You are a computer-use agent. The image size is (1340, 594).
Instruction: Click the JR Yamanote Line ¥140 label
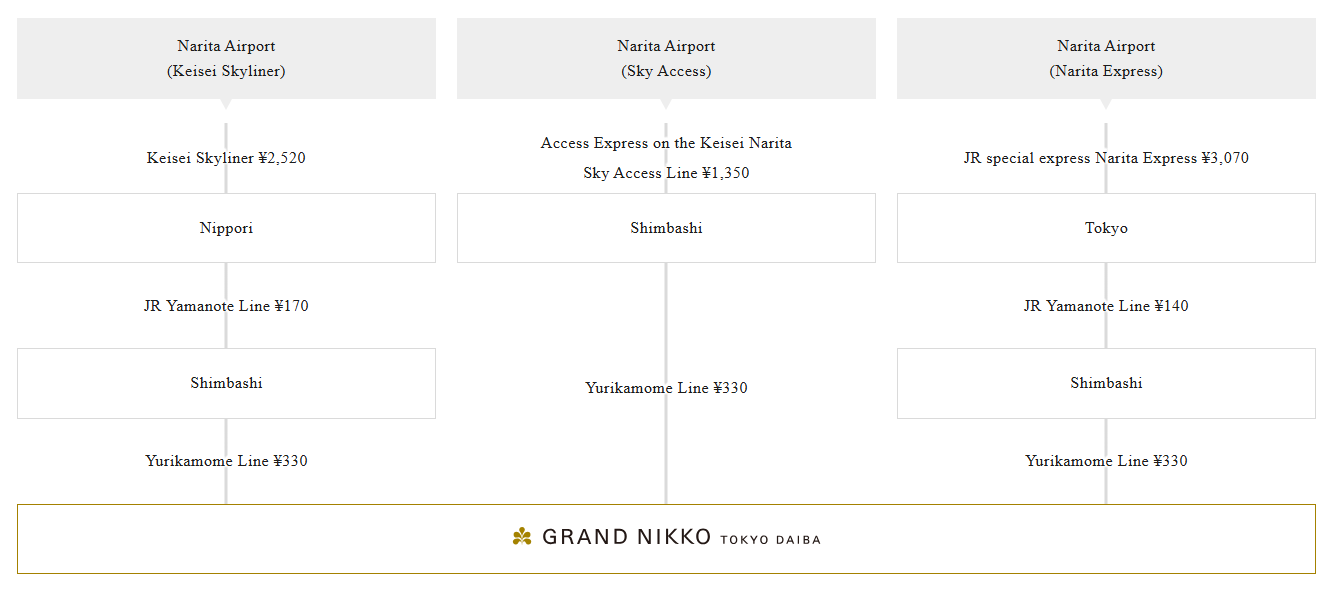click(1106, 306)
